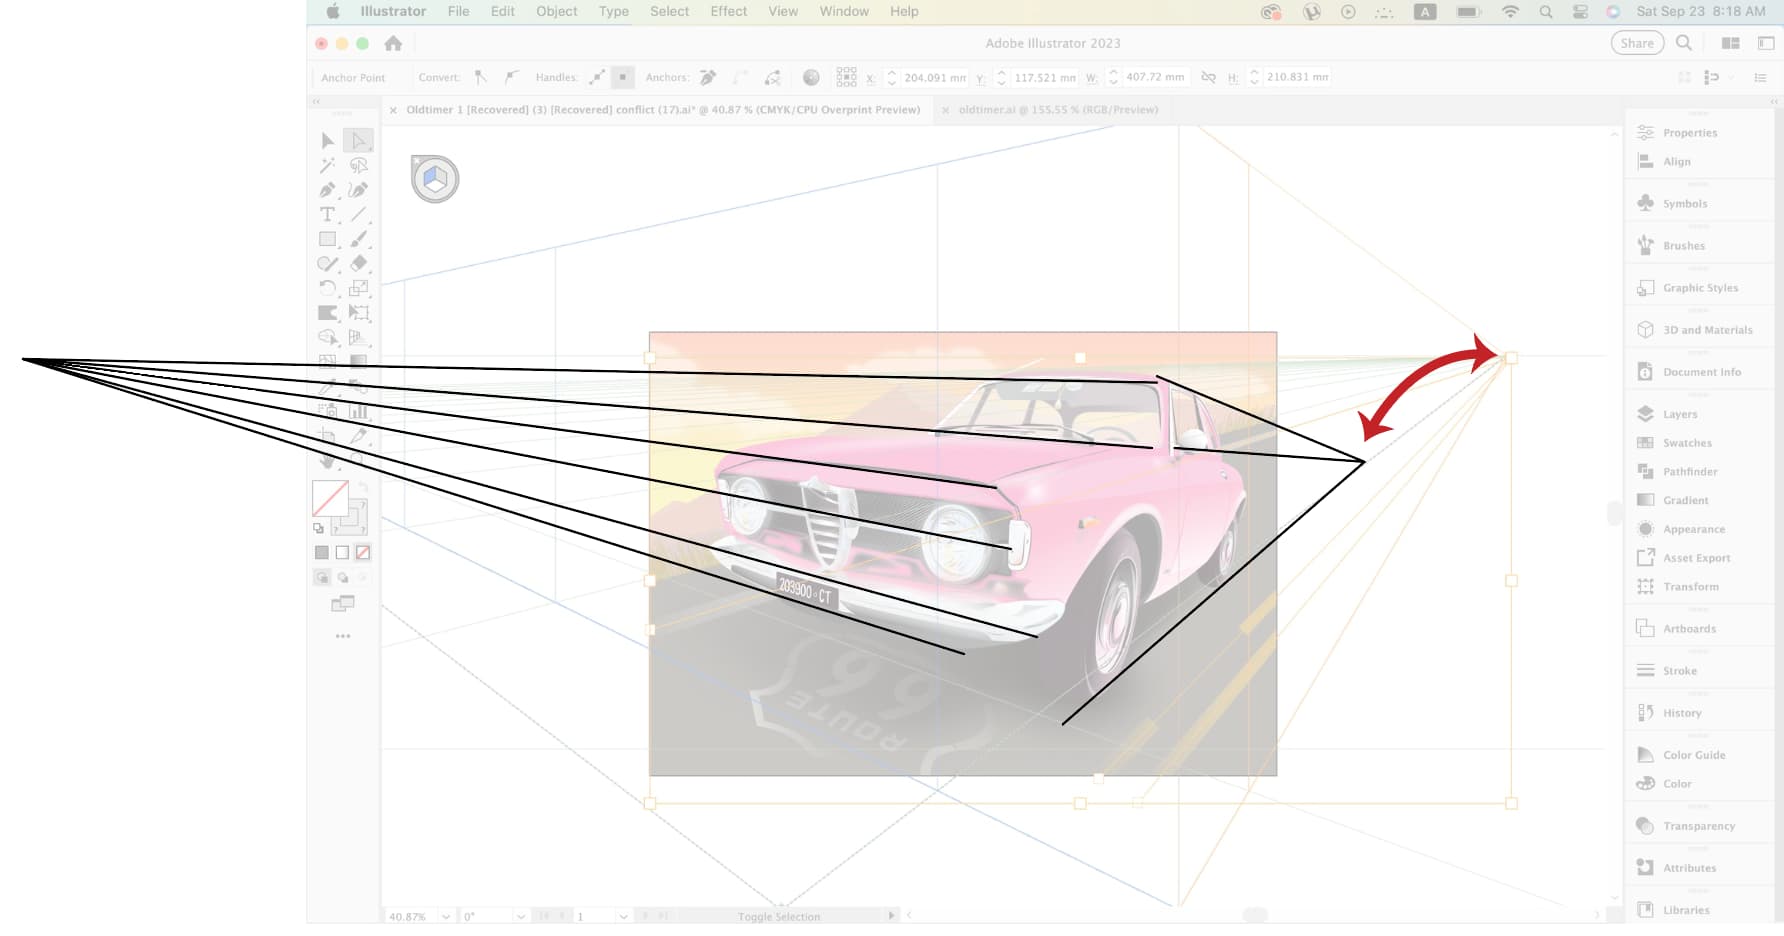The image size is (1784, 936).
Task: Select the Gradient fill mode box
Action: pos(342,552)
